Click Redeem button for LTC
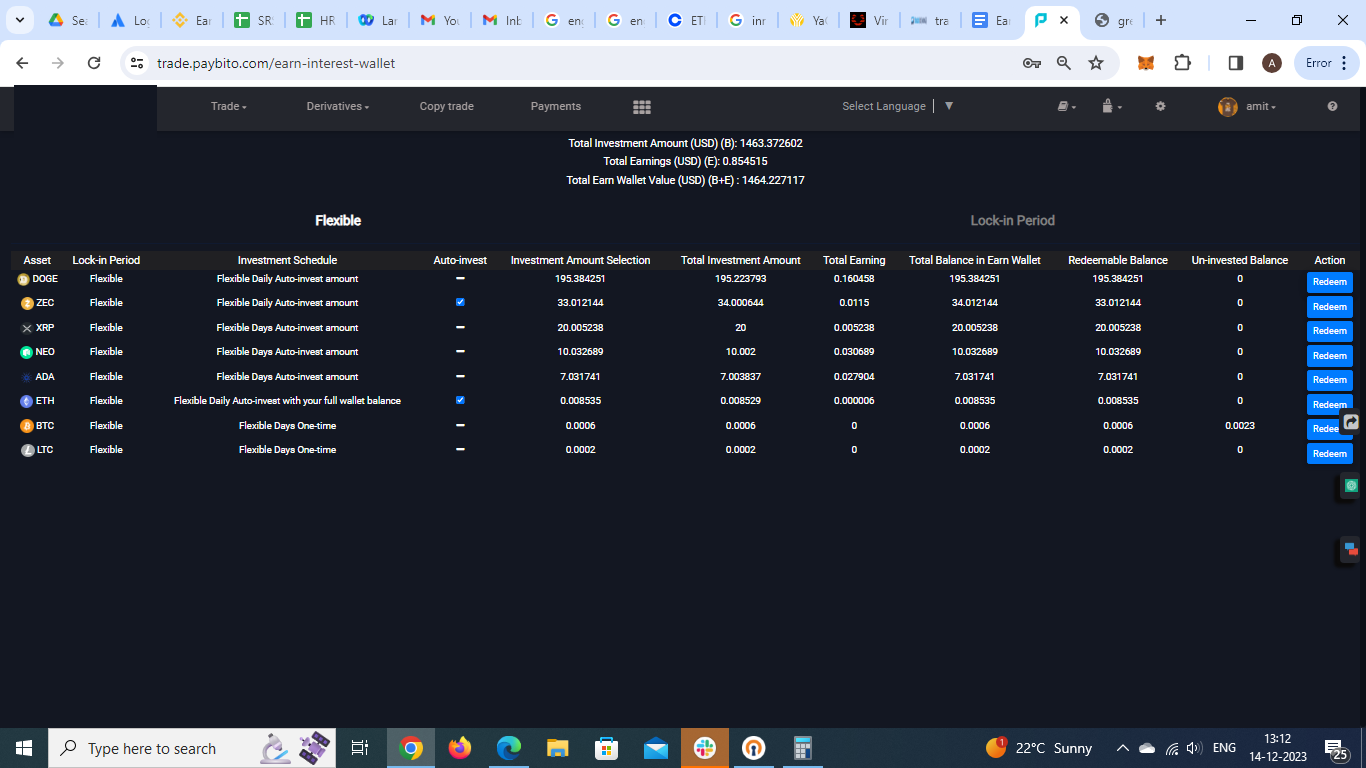Viewport: 1366px width, 768px height. pyautogui.click(x=1329, y=454)
